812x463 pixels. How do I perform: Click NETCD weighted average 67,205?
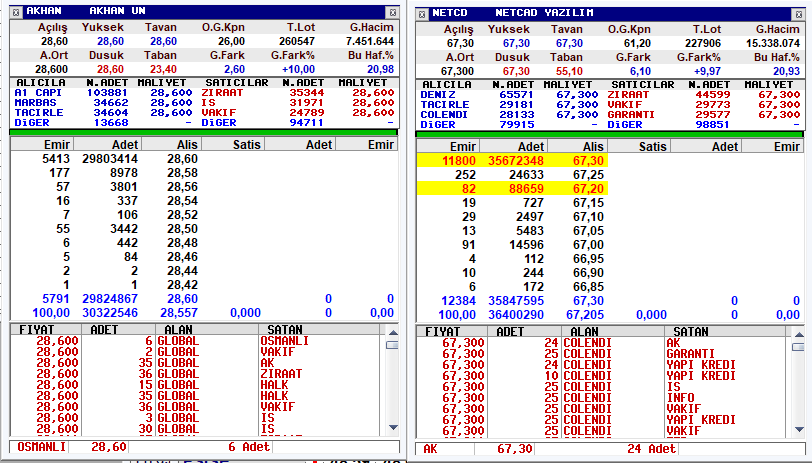[x=585, y=315]
